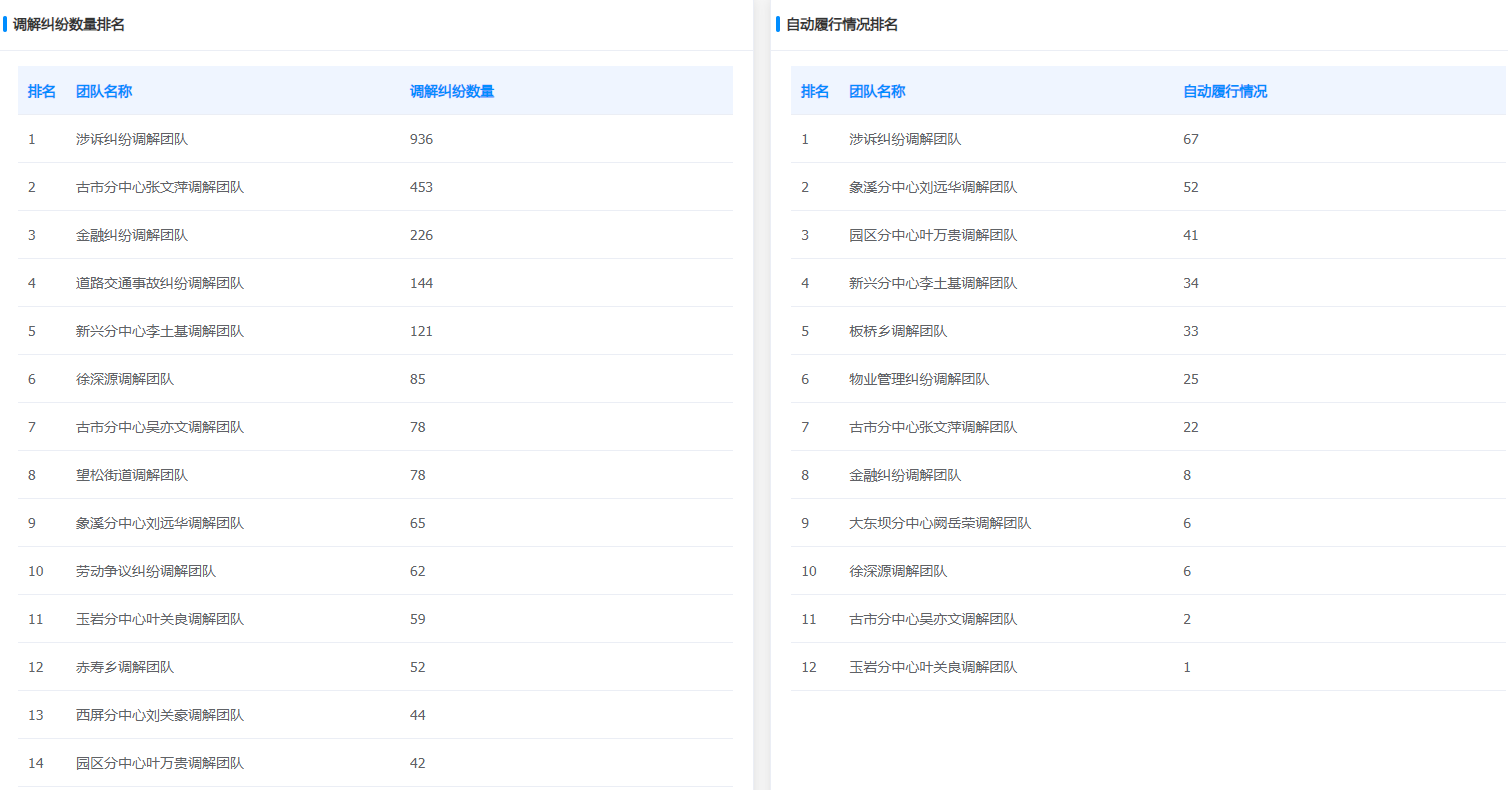The image size is (1508, 790).
Task: Open 西屏分中心刘关豪调解团队 entry
Action: coord(160,715)
